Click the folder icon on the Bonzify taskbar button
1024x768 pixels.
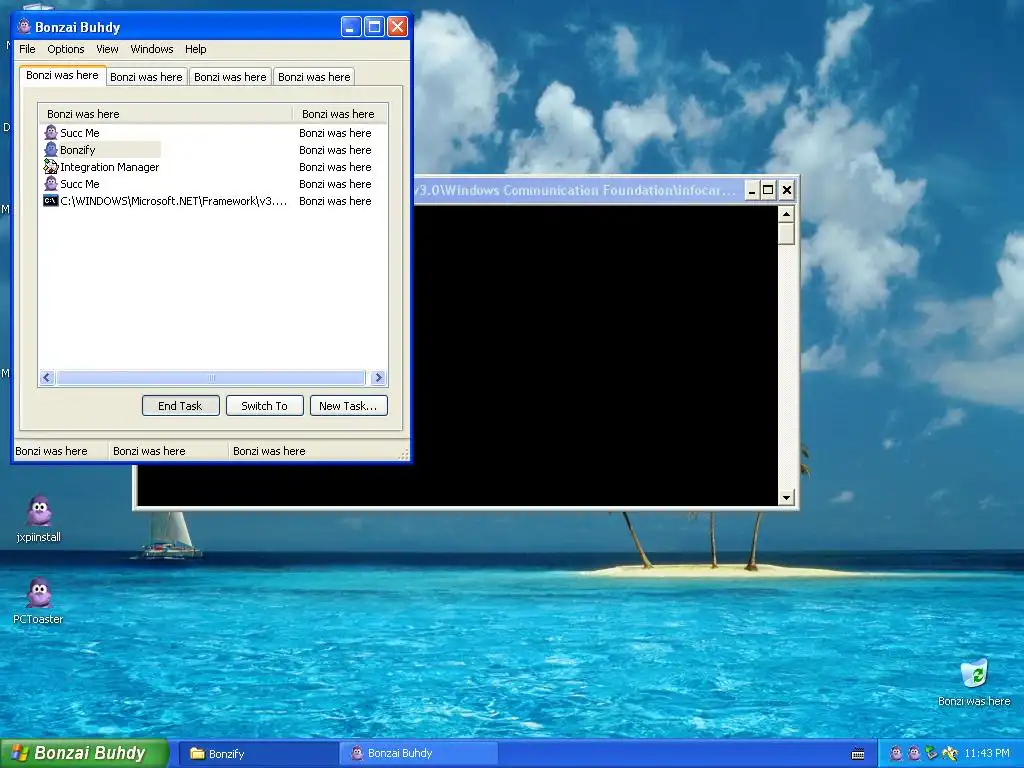point(197,753)
